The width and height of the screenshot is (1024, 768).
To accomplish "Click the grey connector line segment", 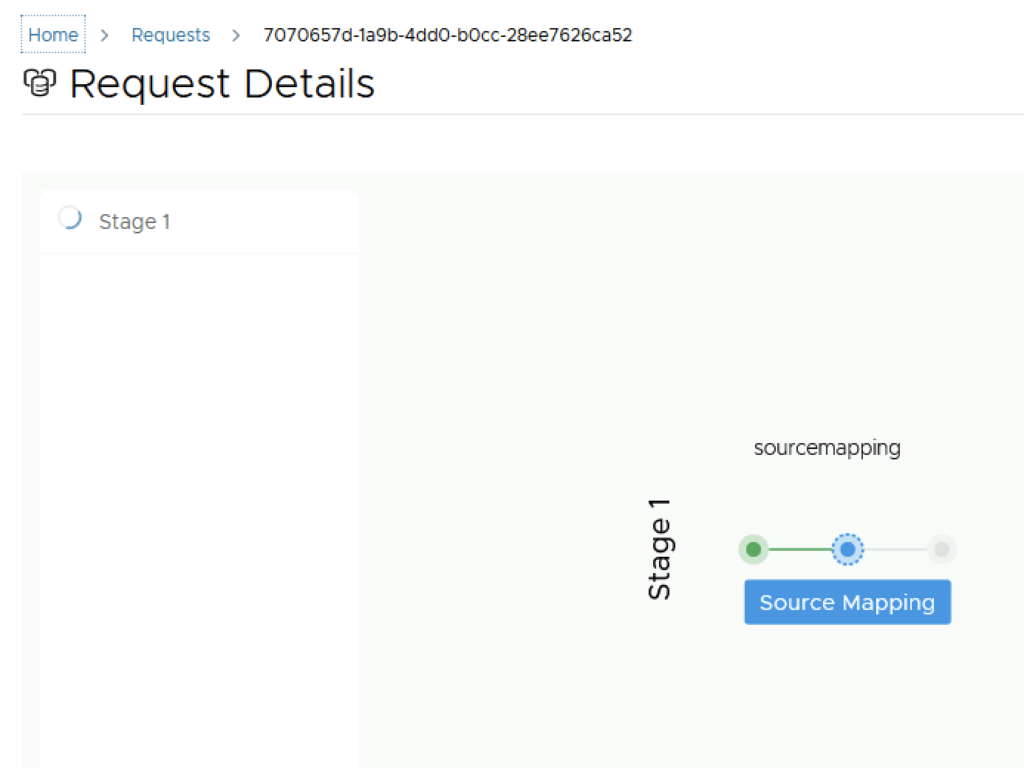I will point(895,549).
